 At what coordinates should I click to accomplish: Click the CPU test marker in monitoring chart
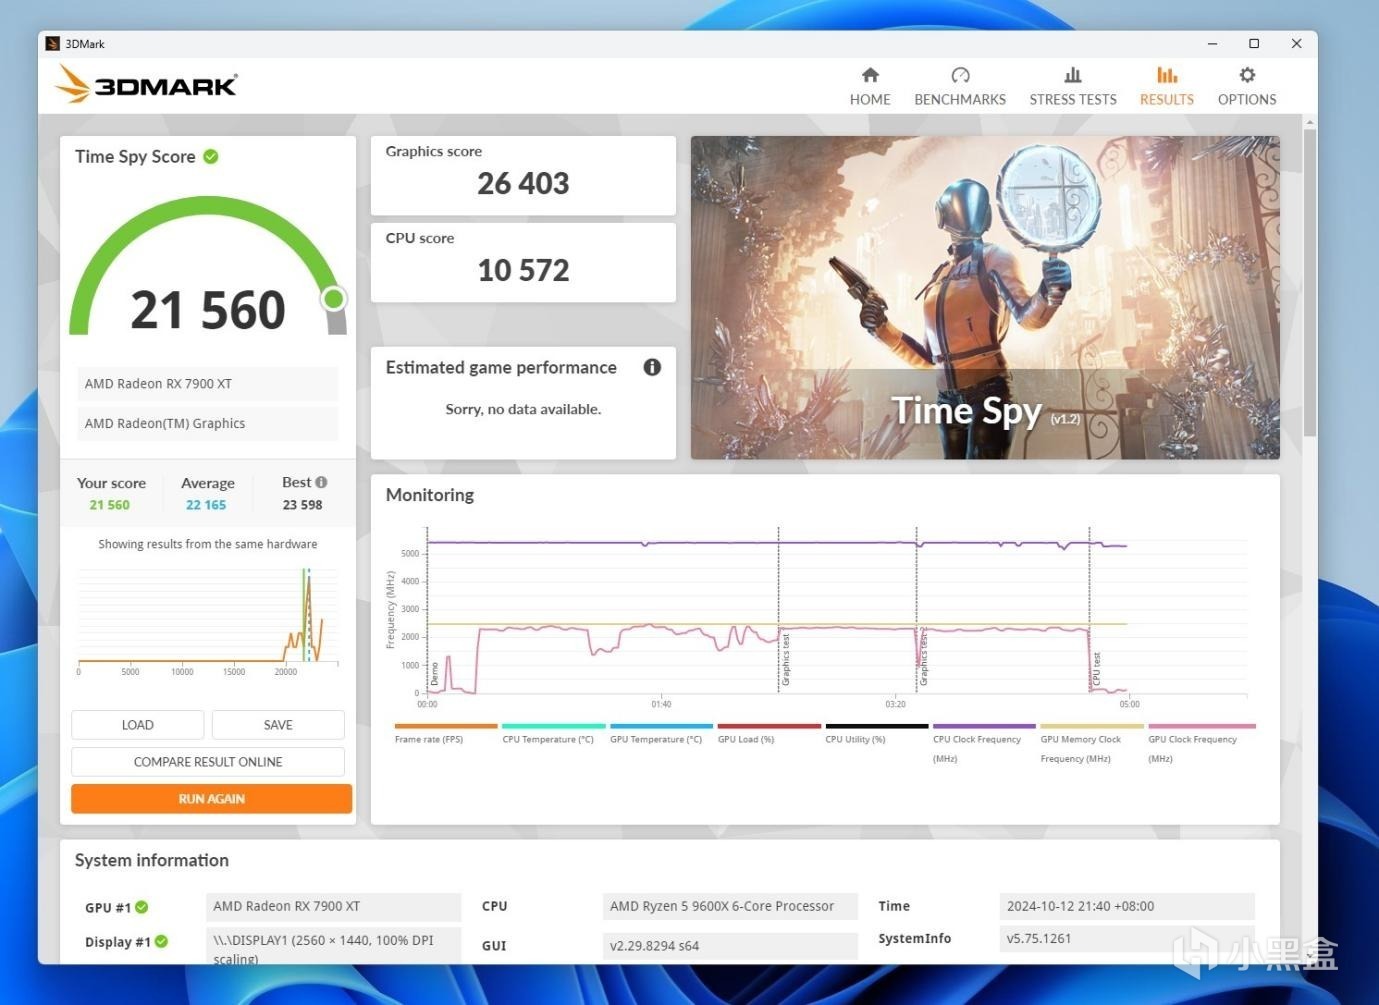click(1097, 668)
